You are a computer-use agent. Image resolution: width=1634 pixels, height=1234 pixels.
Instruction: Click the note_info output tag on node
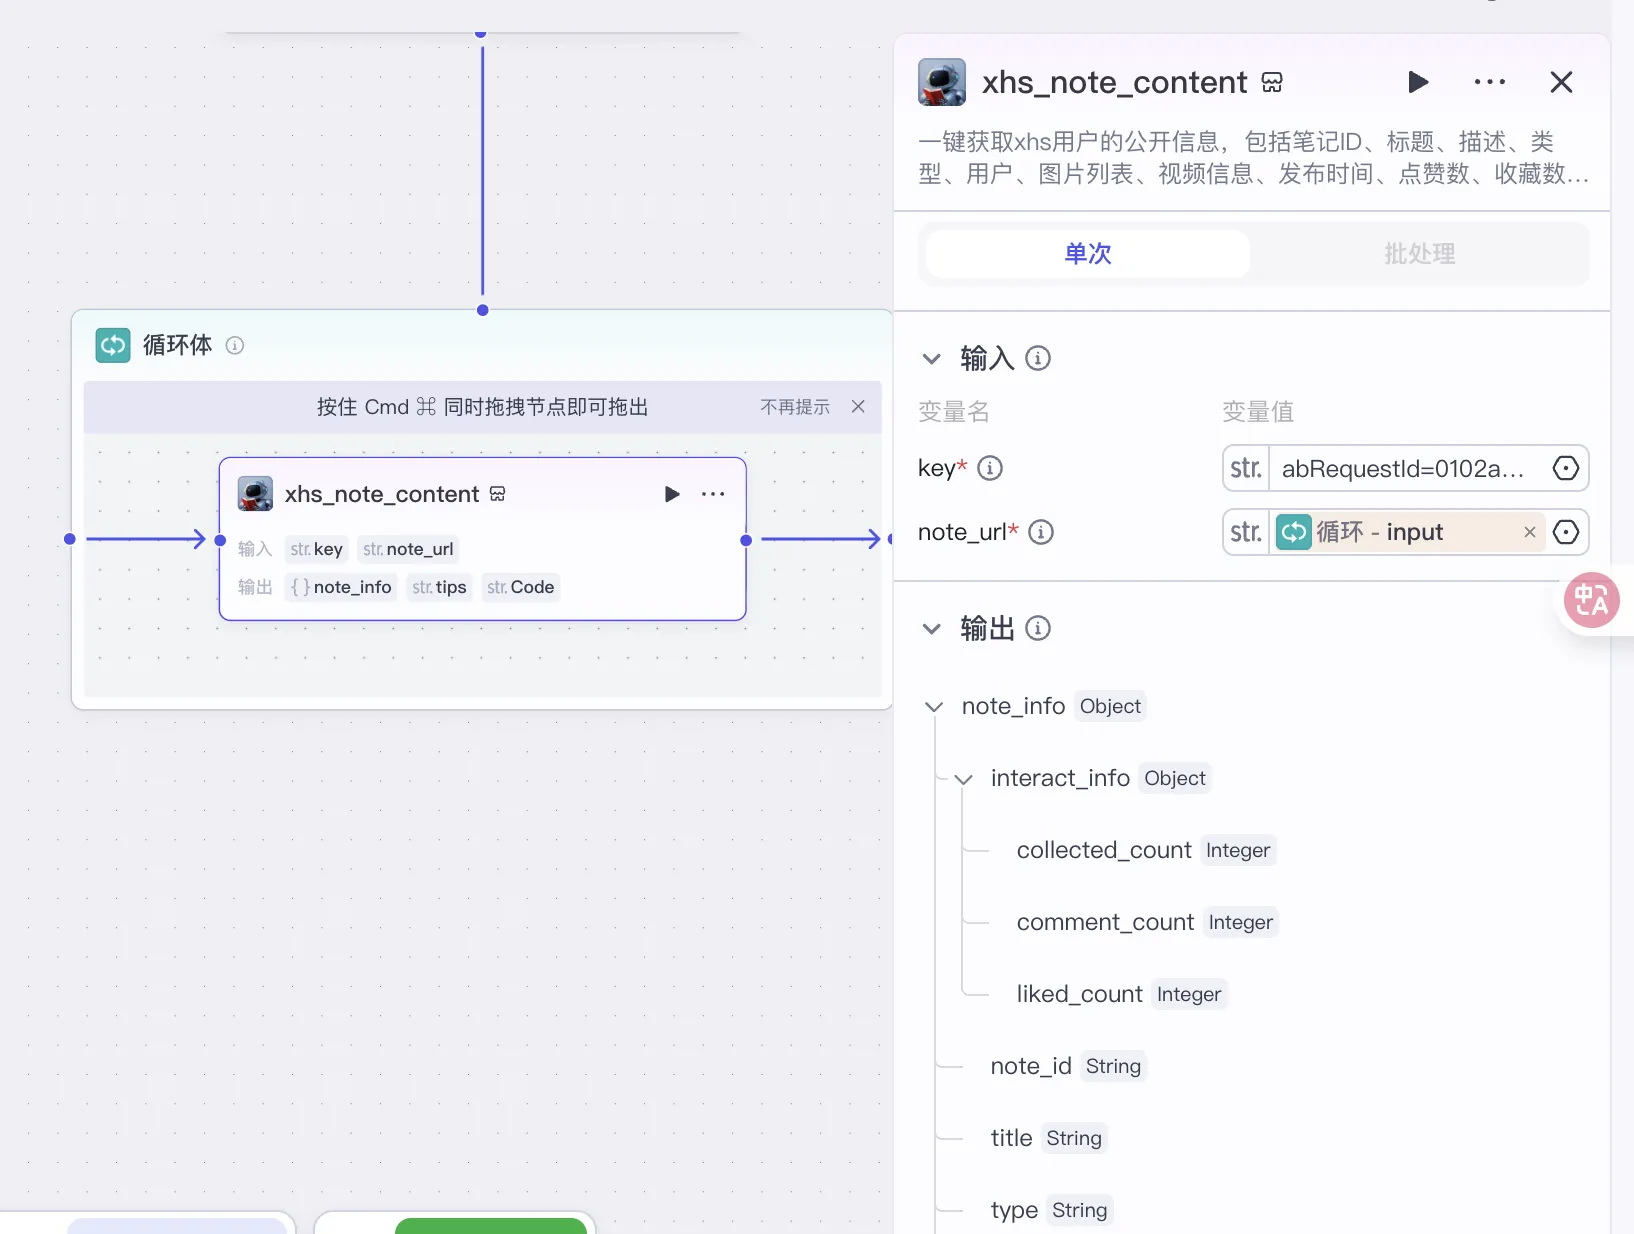(x=341, y=587)
